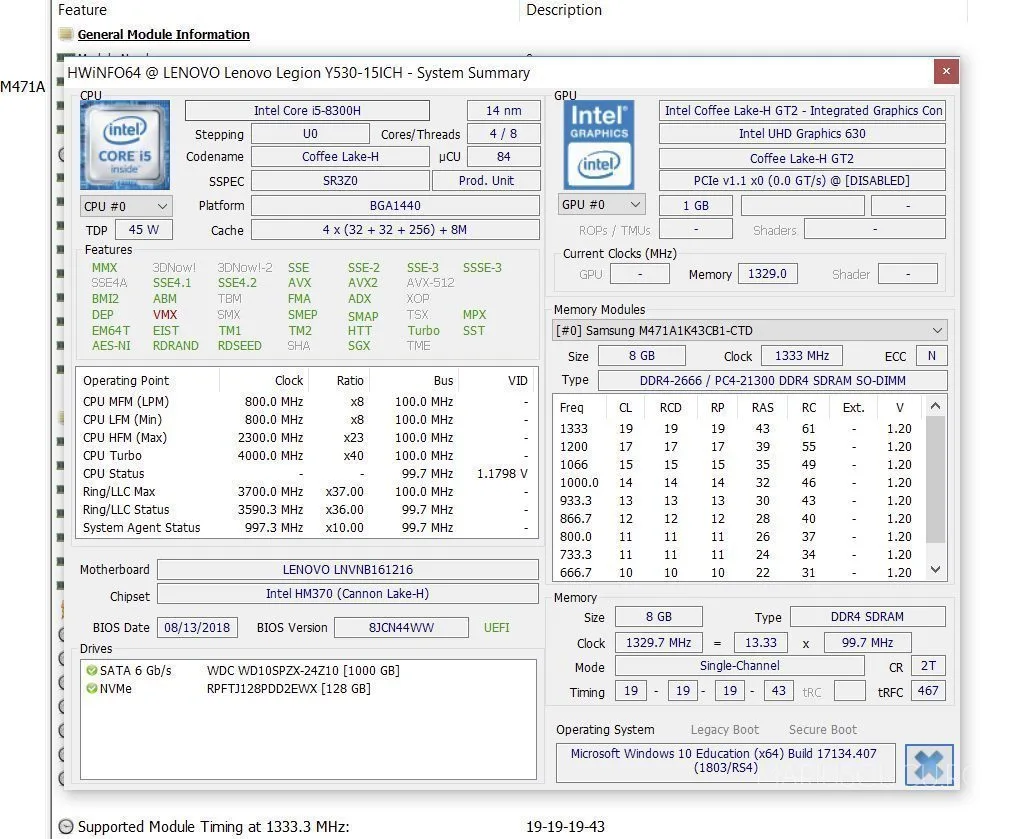Click the memory timings table scrollbar thumb

click(935, 479)
